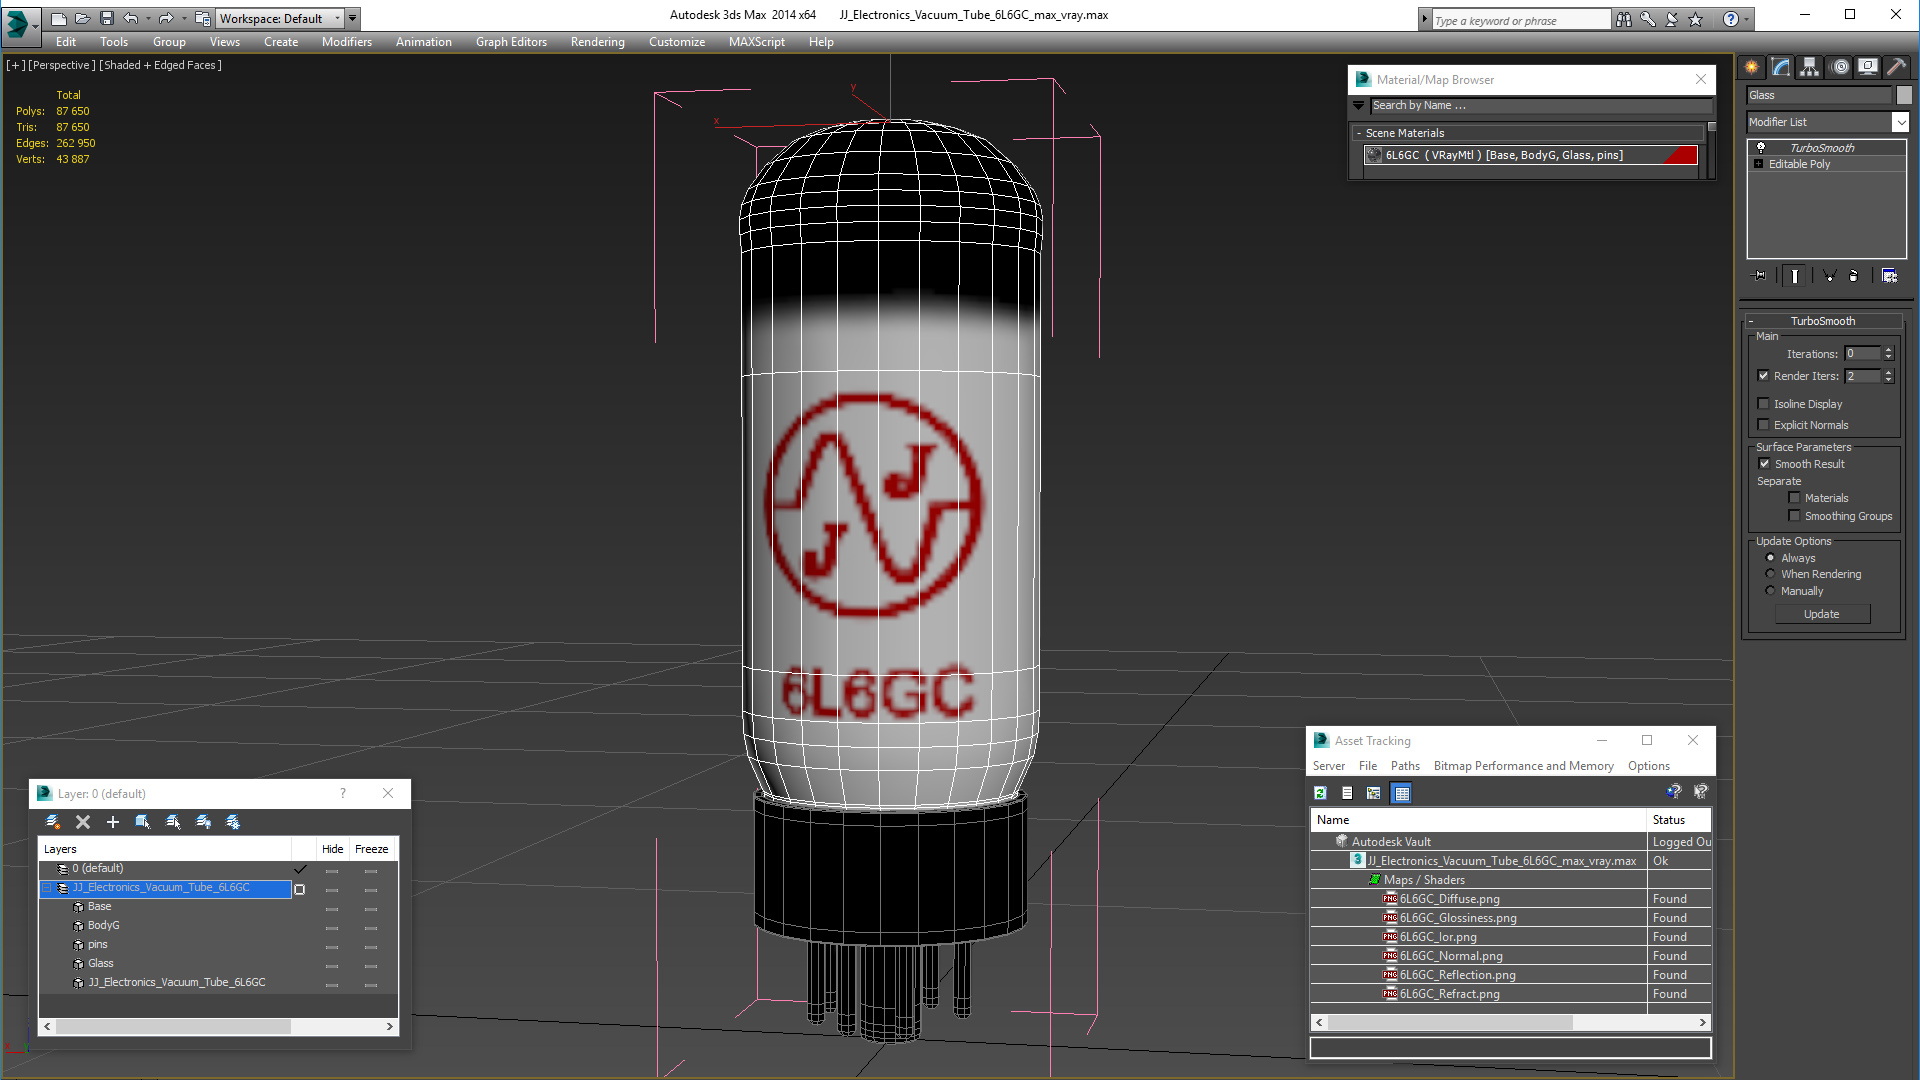Viewport: 1920px width, 1080px height.
Task: Open the Utilities hammer tab
Action: [1896, 67]
